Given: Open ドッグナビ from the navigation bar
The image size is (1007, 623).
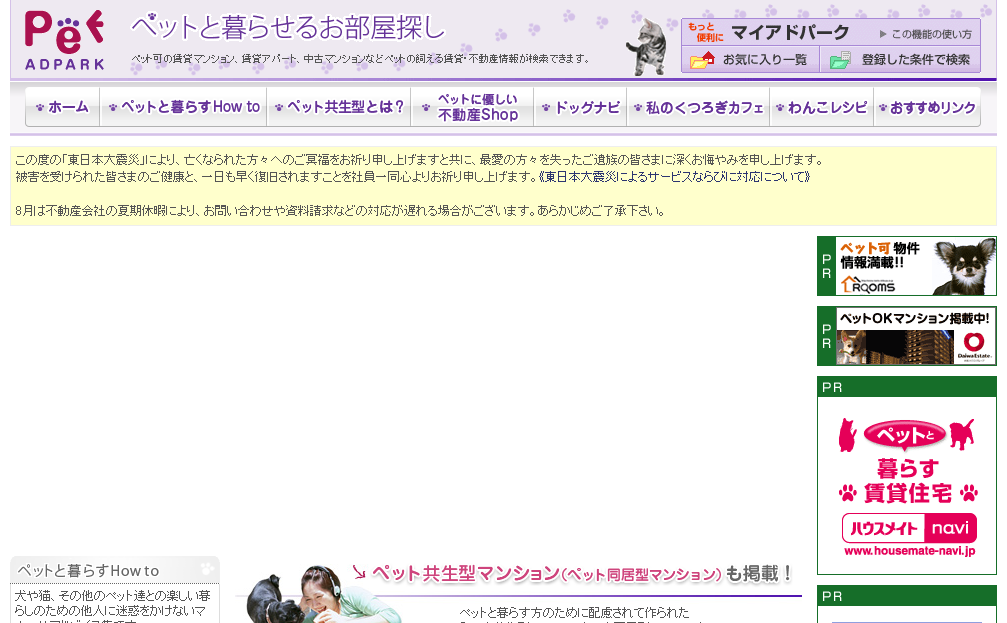Looking at the screenshot, I should coord(580,107).
